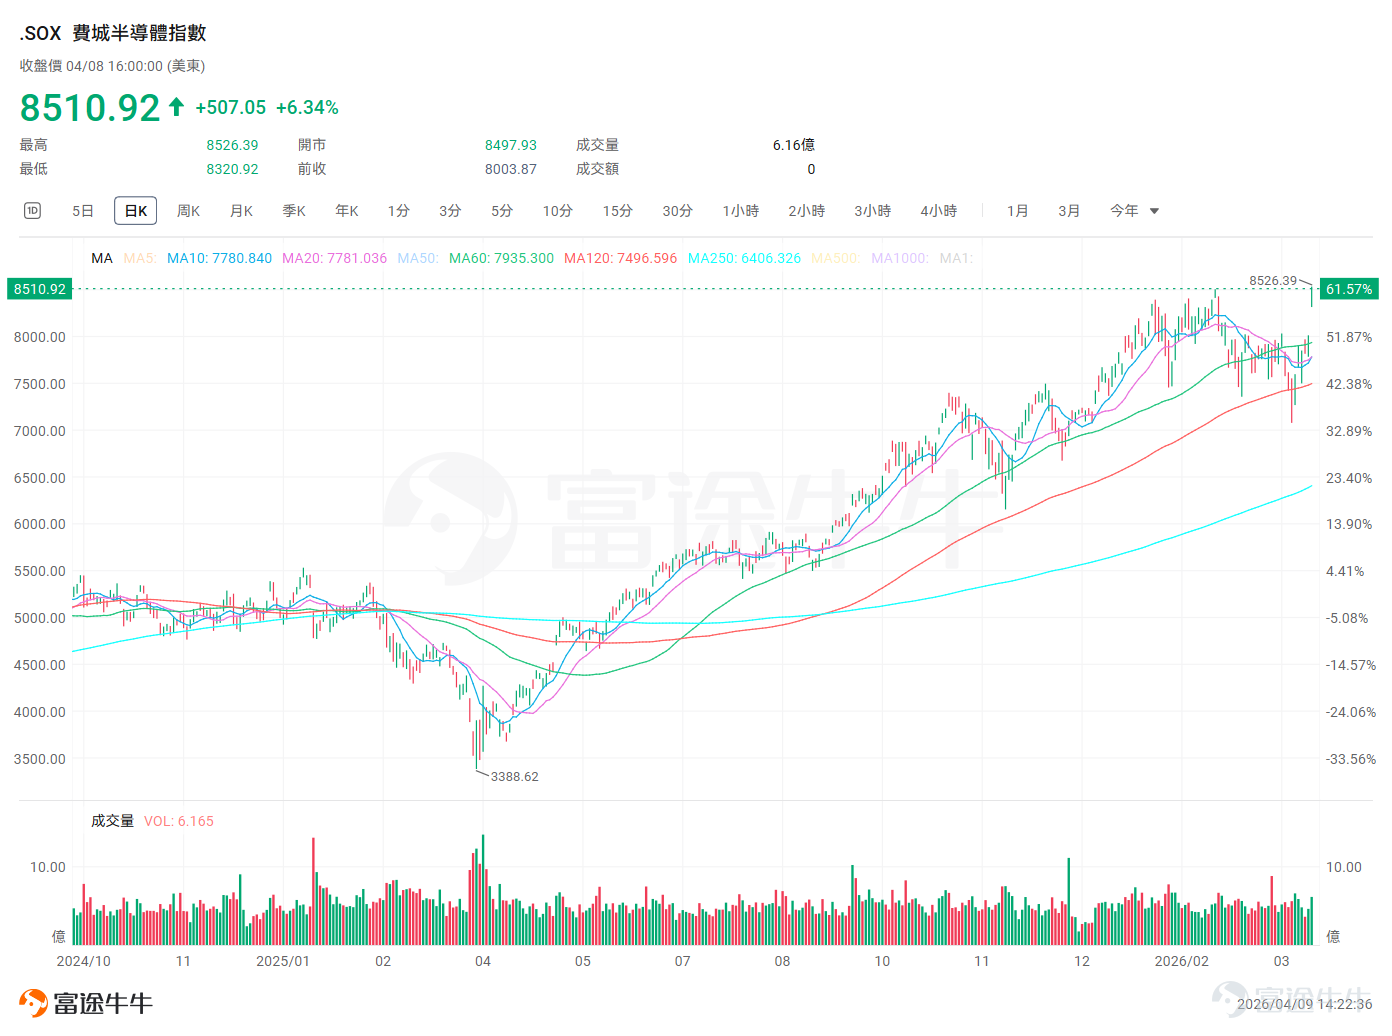The width and height of the screenshot is (1392, 1036).
Task: Select the 5日 five-day view
Action: (83, 211)
